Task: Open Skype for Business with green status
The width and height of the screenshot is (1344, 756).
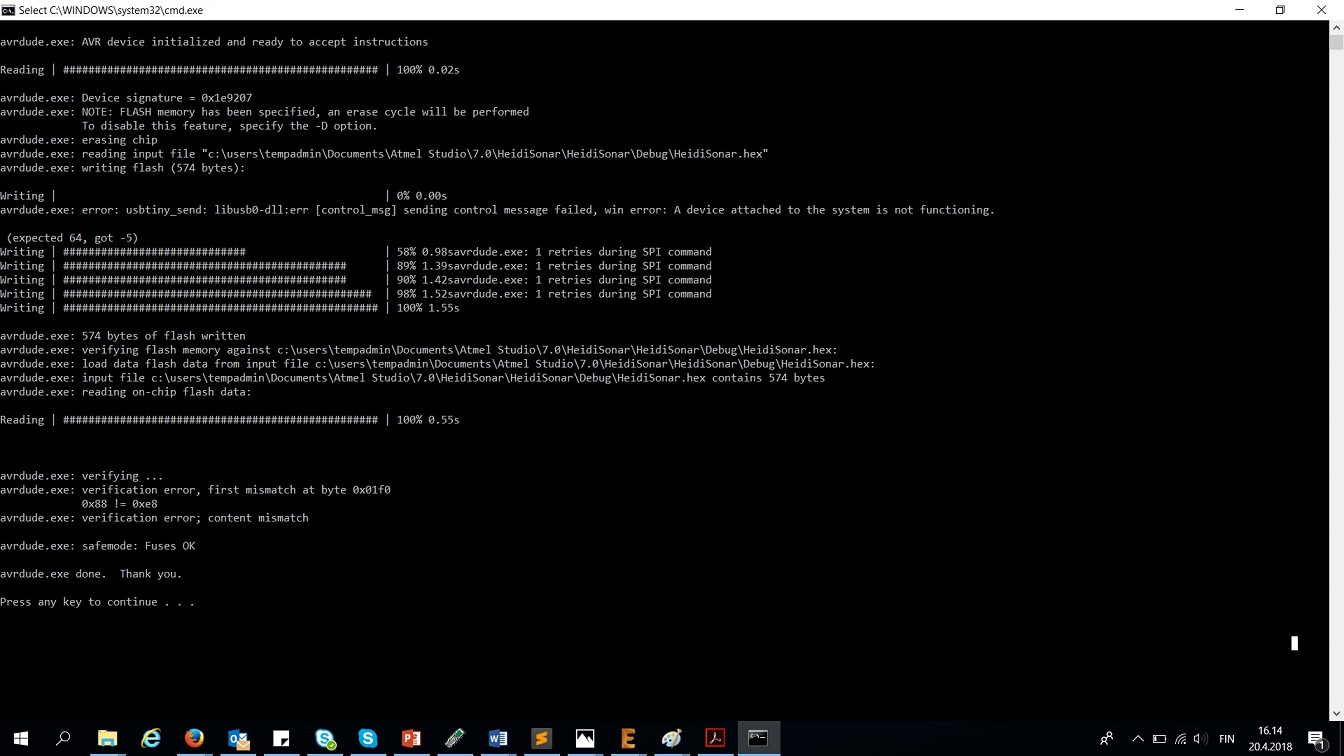Action: point(325,739)
